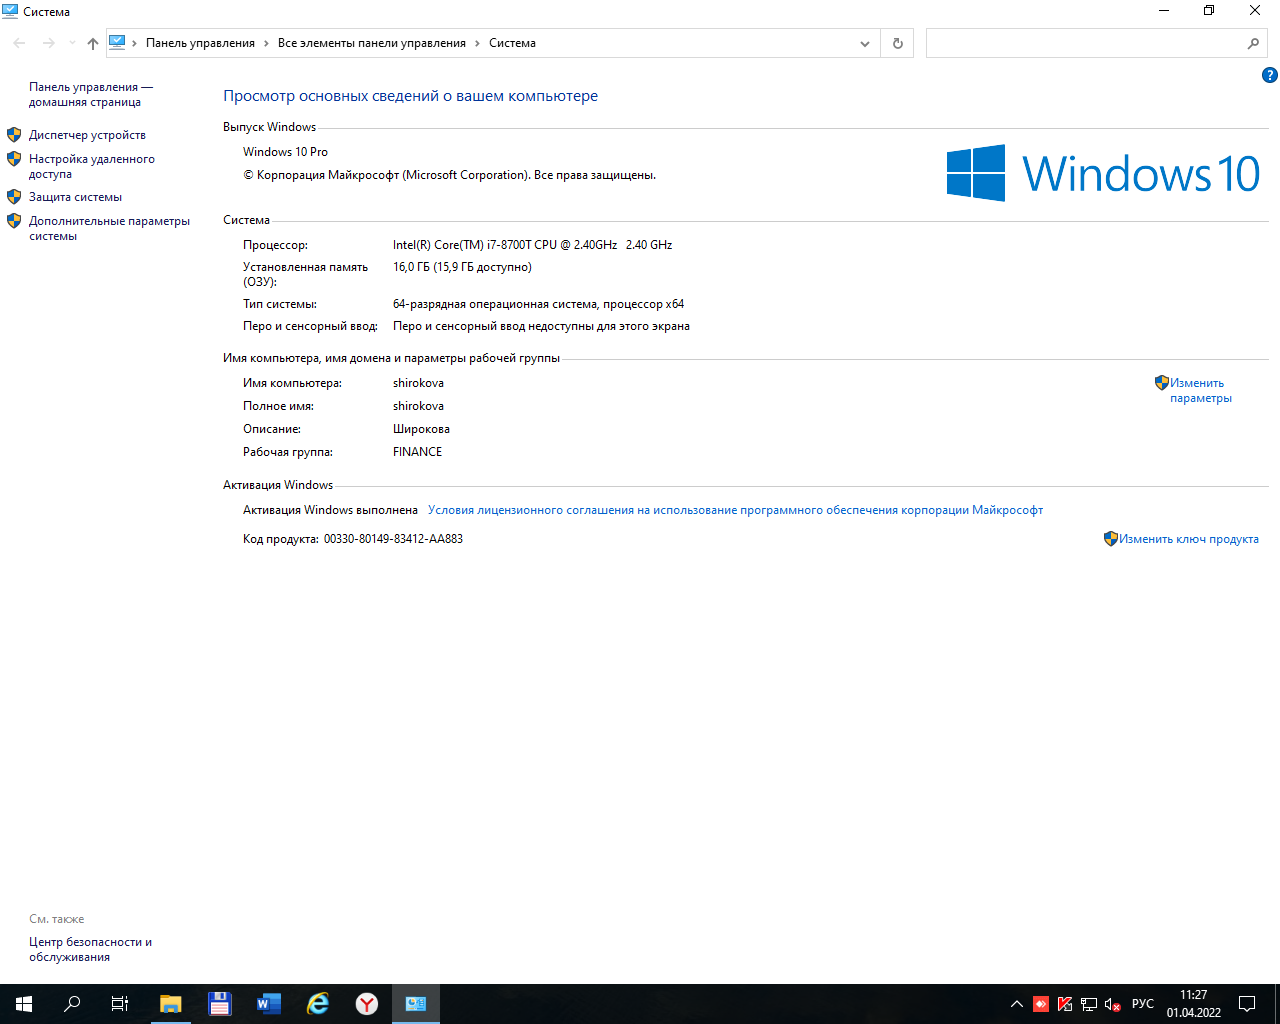The width and height of the screenshot is (1280, 1024).
Task: Open 'Настройка удаленного доступа' link
Action: tap(92, 166)
